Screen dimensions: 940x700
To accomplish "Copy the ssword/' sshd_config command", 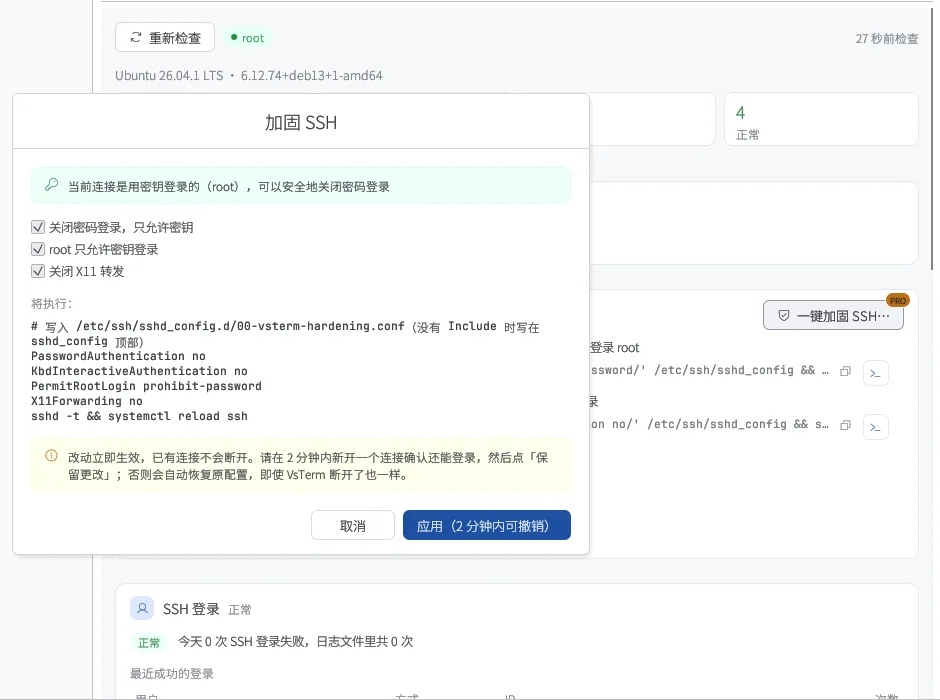I will (x=845, y=371).
